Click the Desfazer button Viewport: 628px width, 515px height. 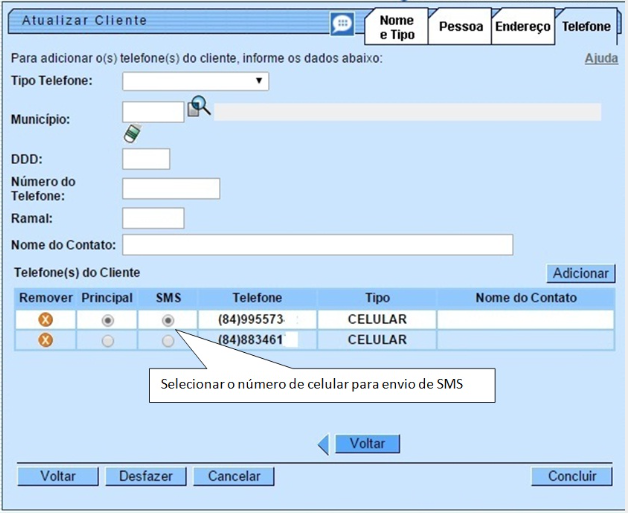pyautogui.click(x=146, y=476)
